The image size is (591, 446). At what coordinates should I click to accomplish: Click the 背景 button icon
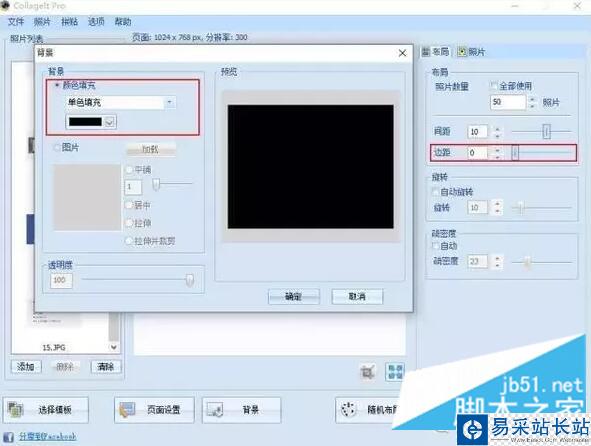coord(215,410)
